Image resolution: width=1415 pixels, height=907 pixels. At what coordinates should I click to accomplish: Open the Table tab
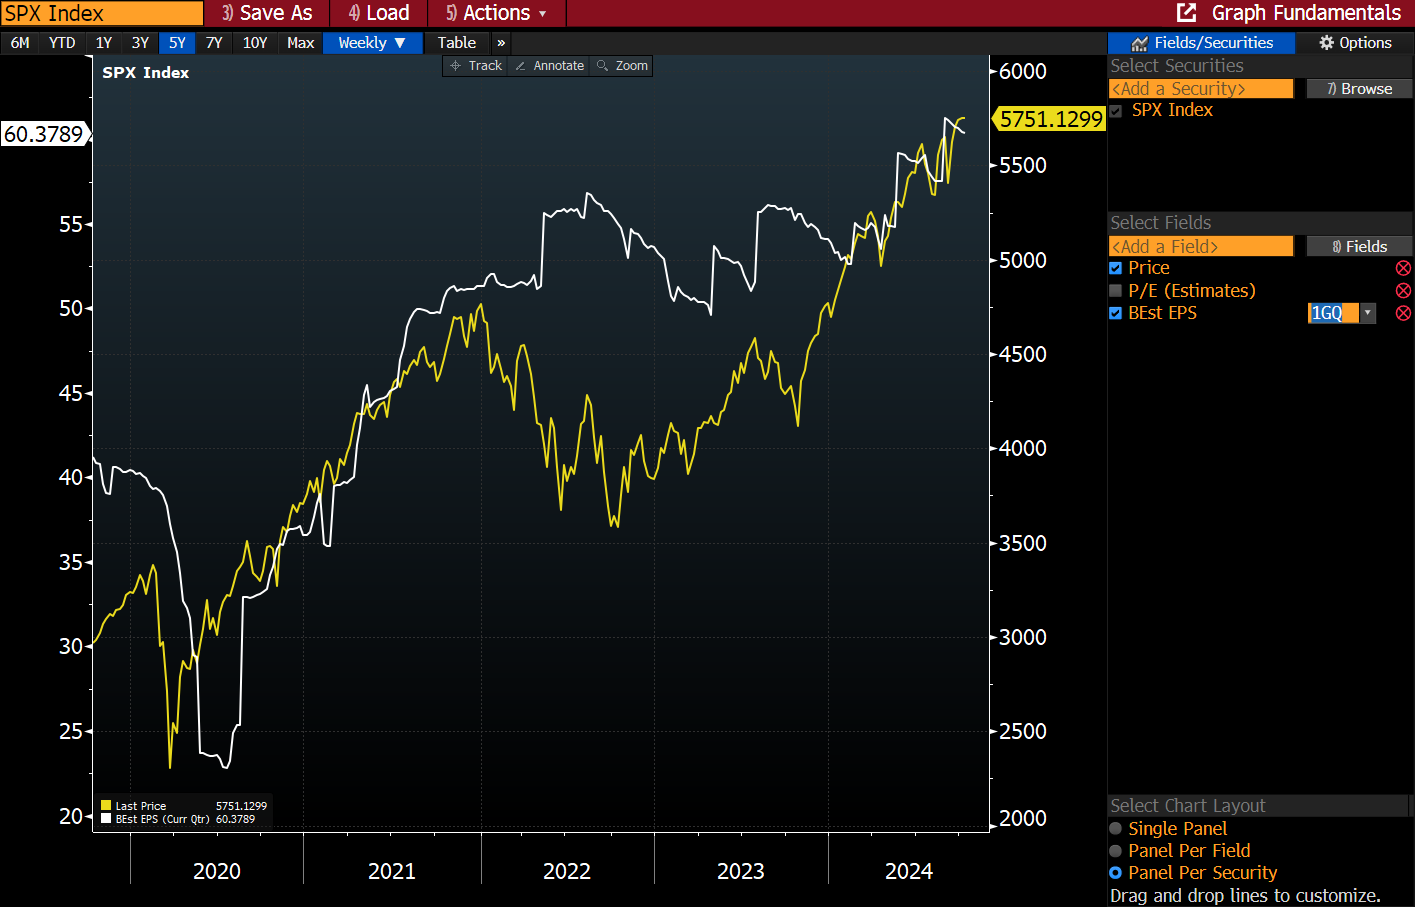pyautogui.click(x=456, y=42)
